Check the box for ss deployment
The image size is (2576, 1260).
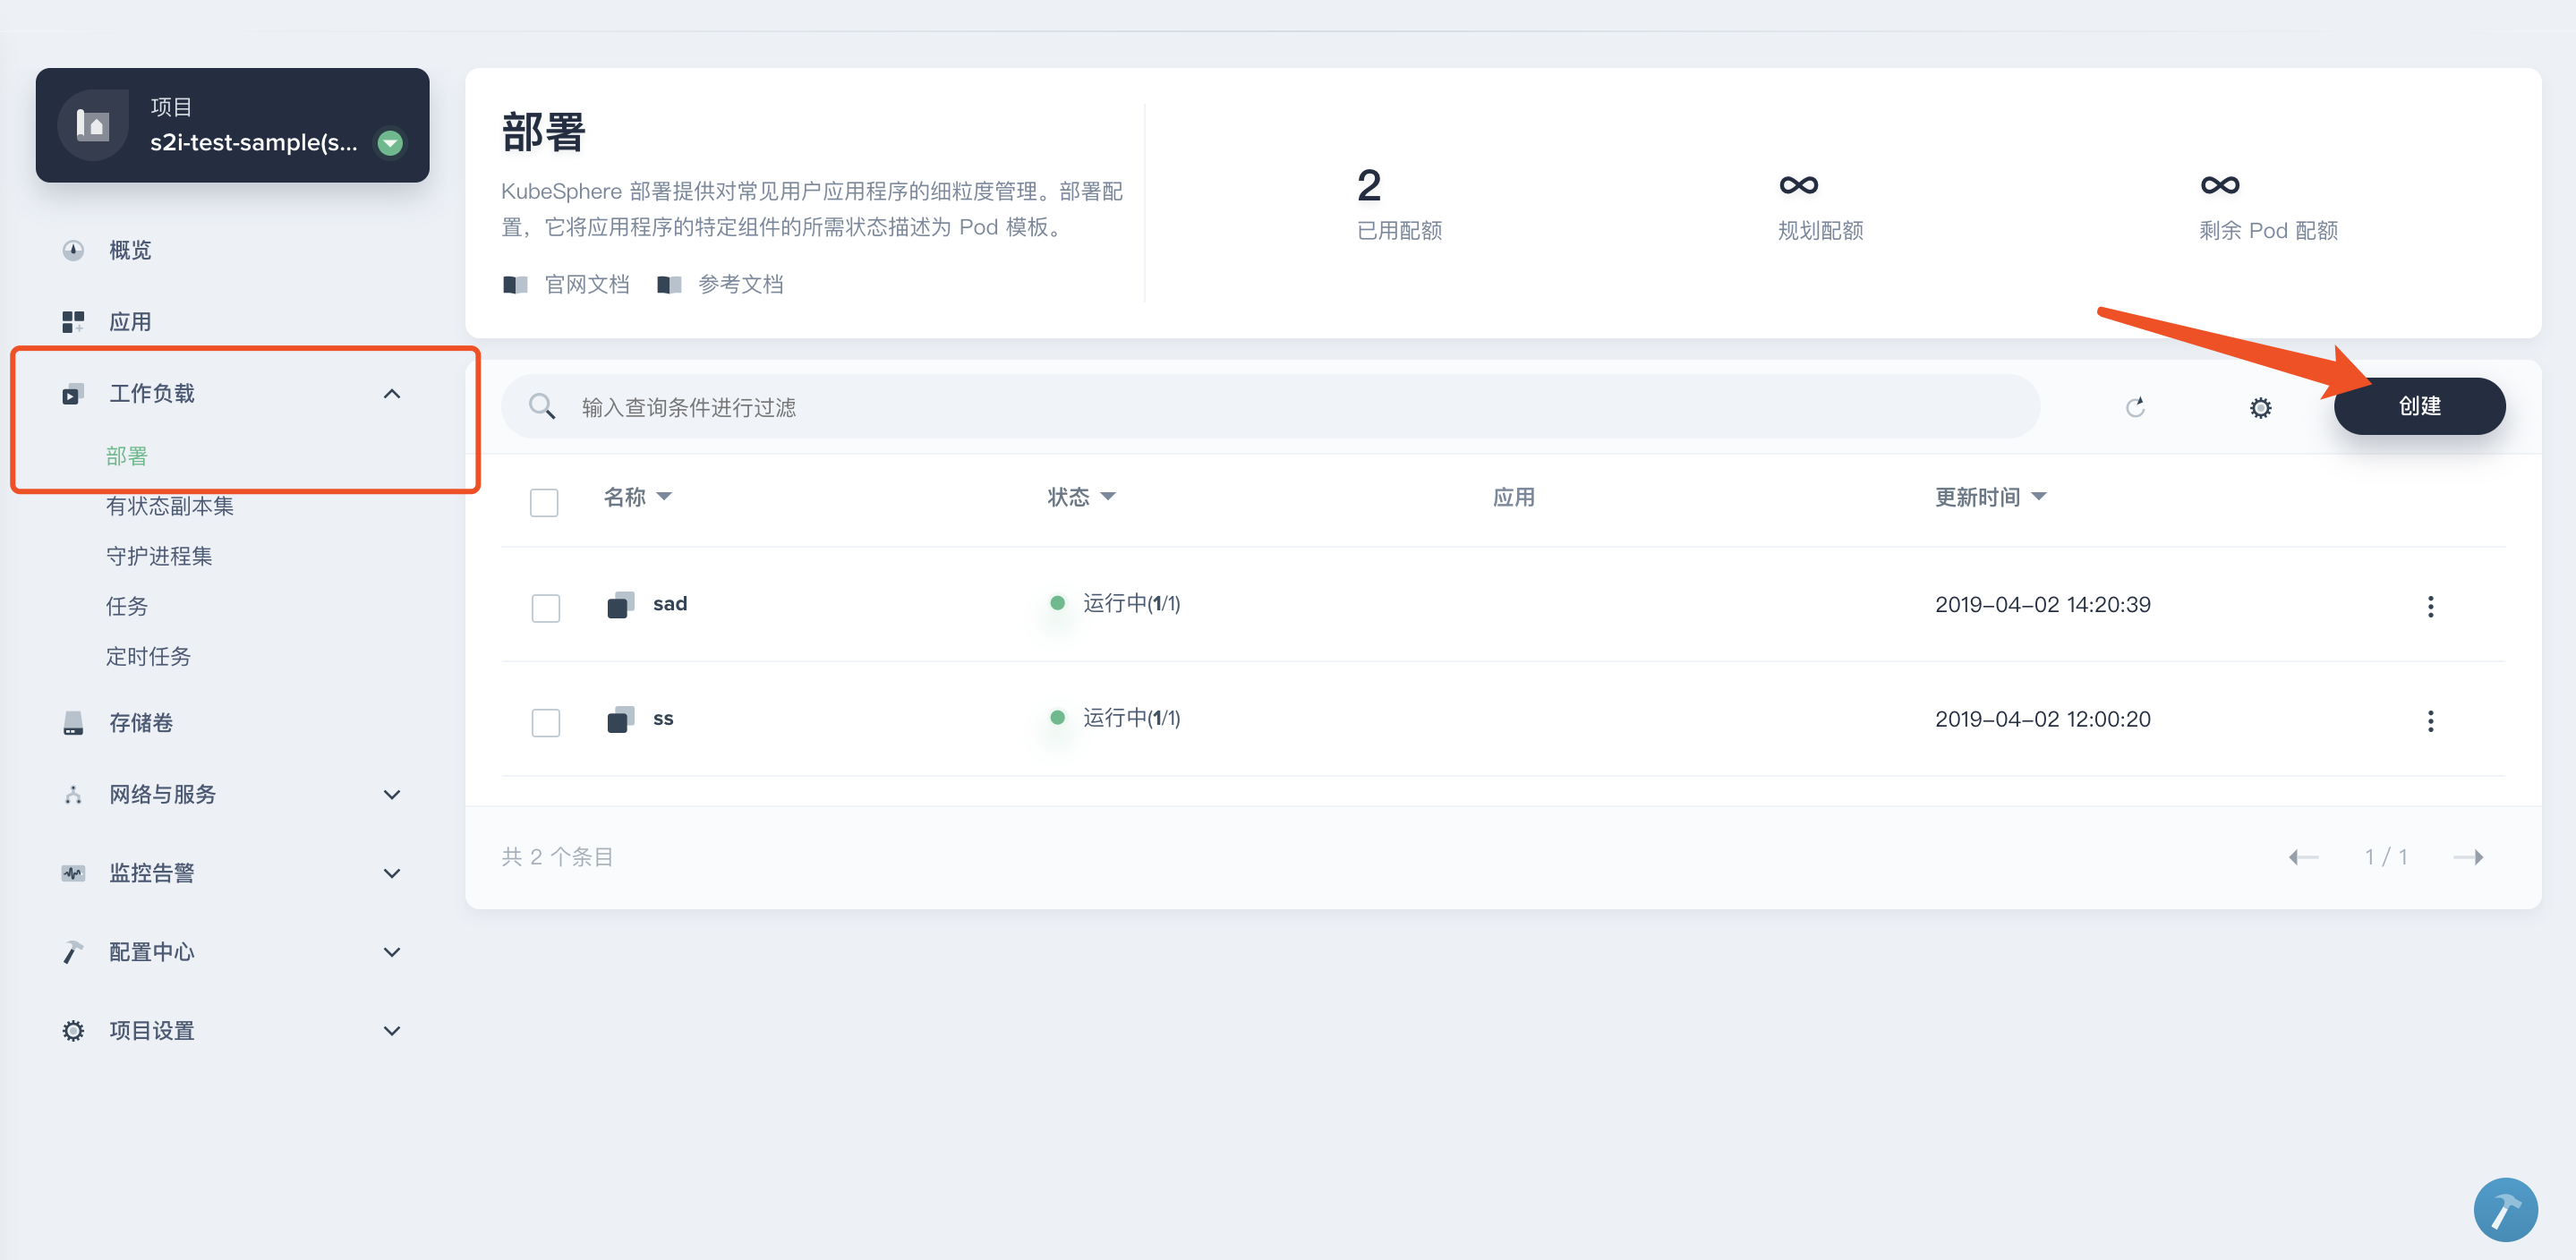pos(546,722)
